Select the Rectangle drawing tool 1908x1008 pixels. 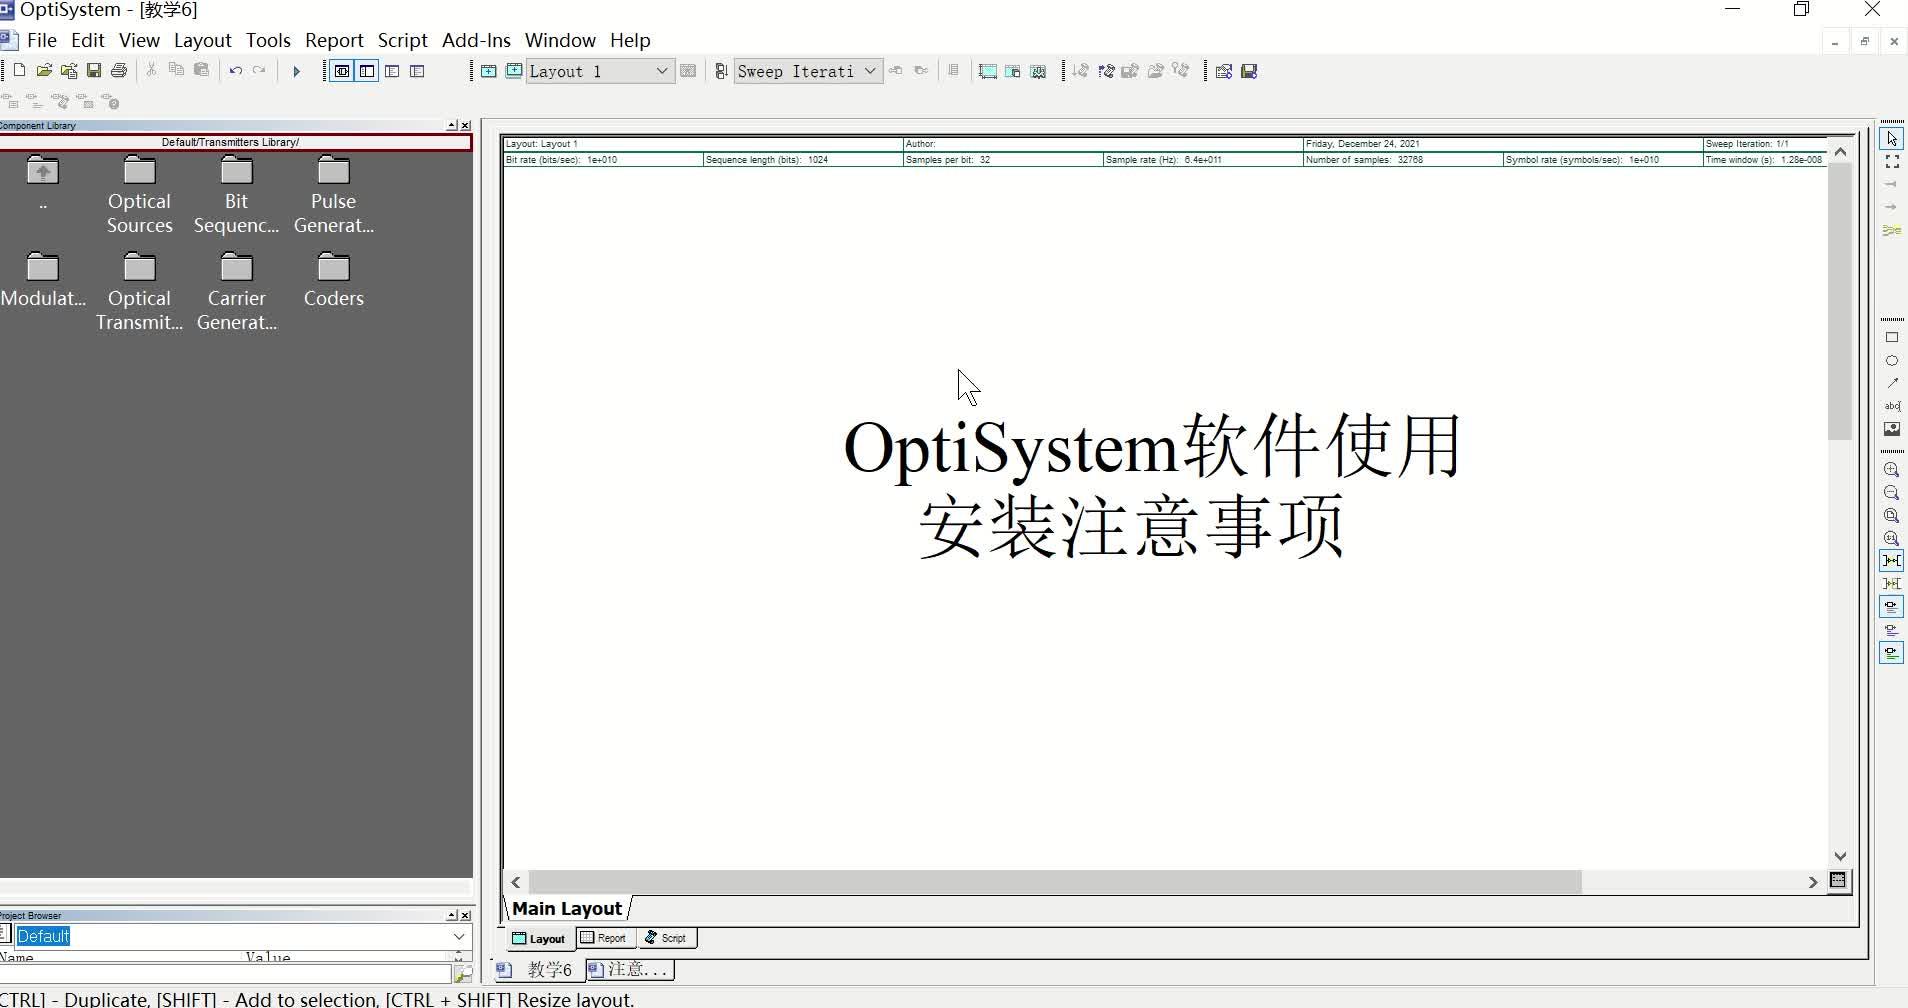pyautogui.click(x=1893, y=337)
